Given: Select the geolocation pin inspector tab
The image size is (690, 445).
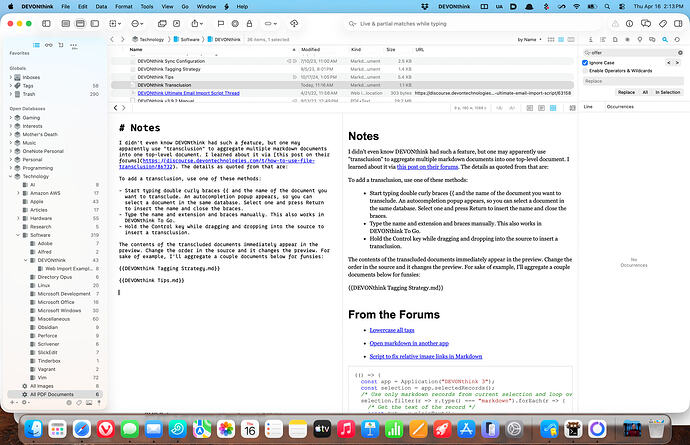Looking at the screenshot, I should click(640, 40).
